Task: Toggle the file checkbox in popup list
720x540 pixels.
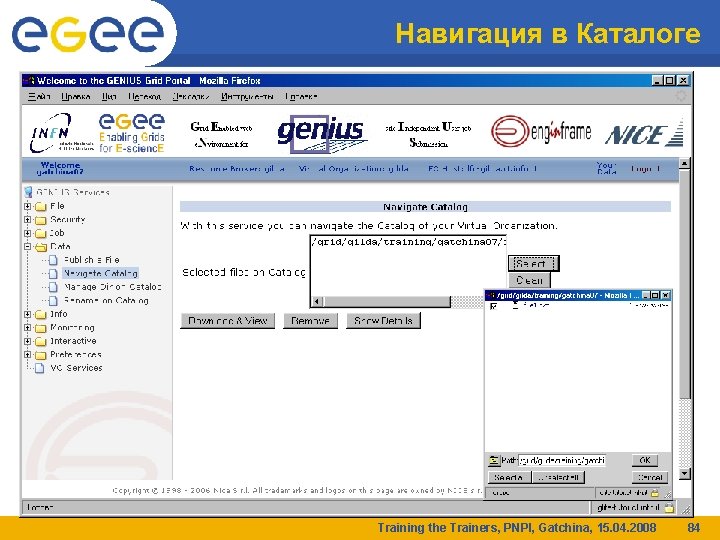Action: 494,306
